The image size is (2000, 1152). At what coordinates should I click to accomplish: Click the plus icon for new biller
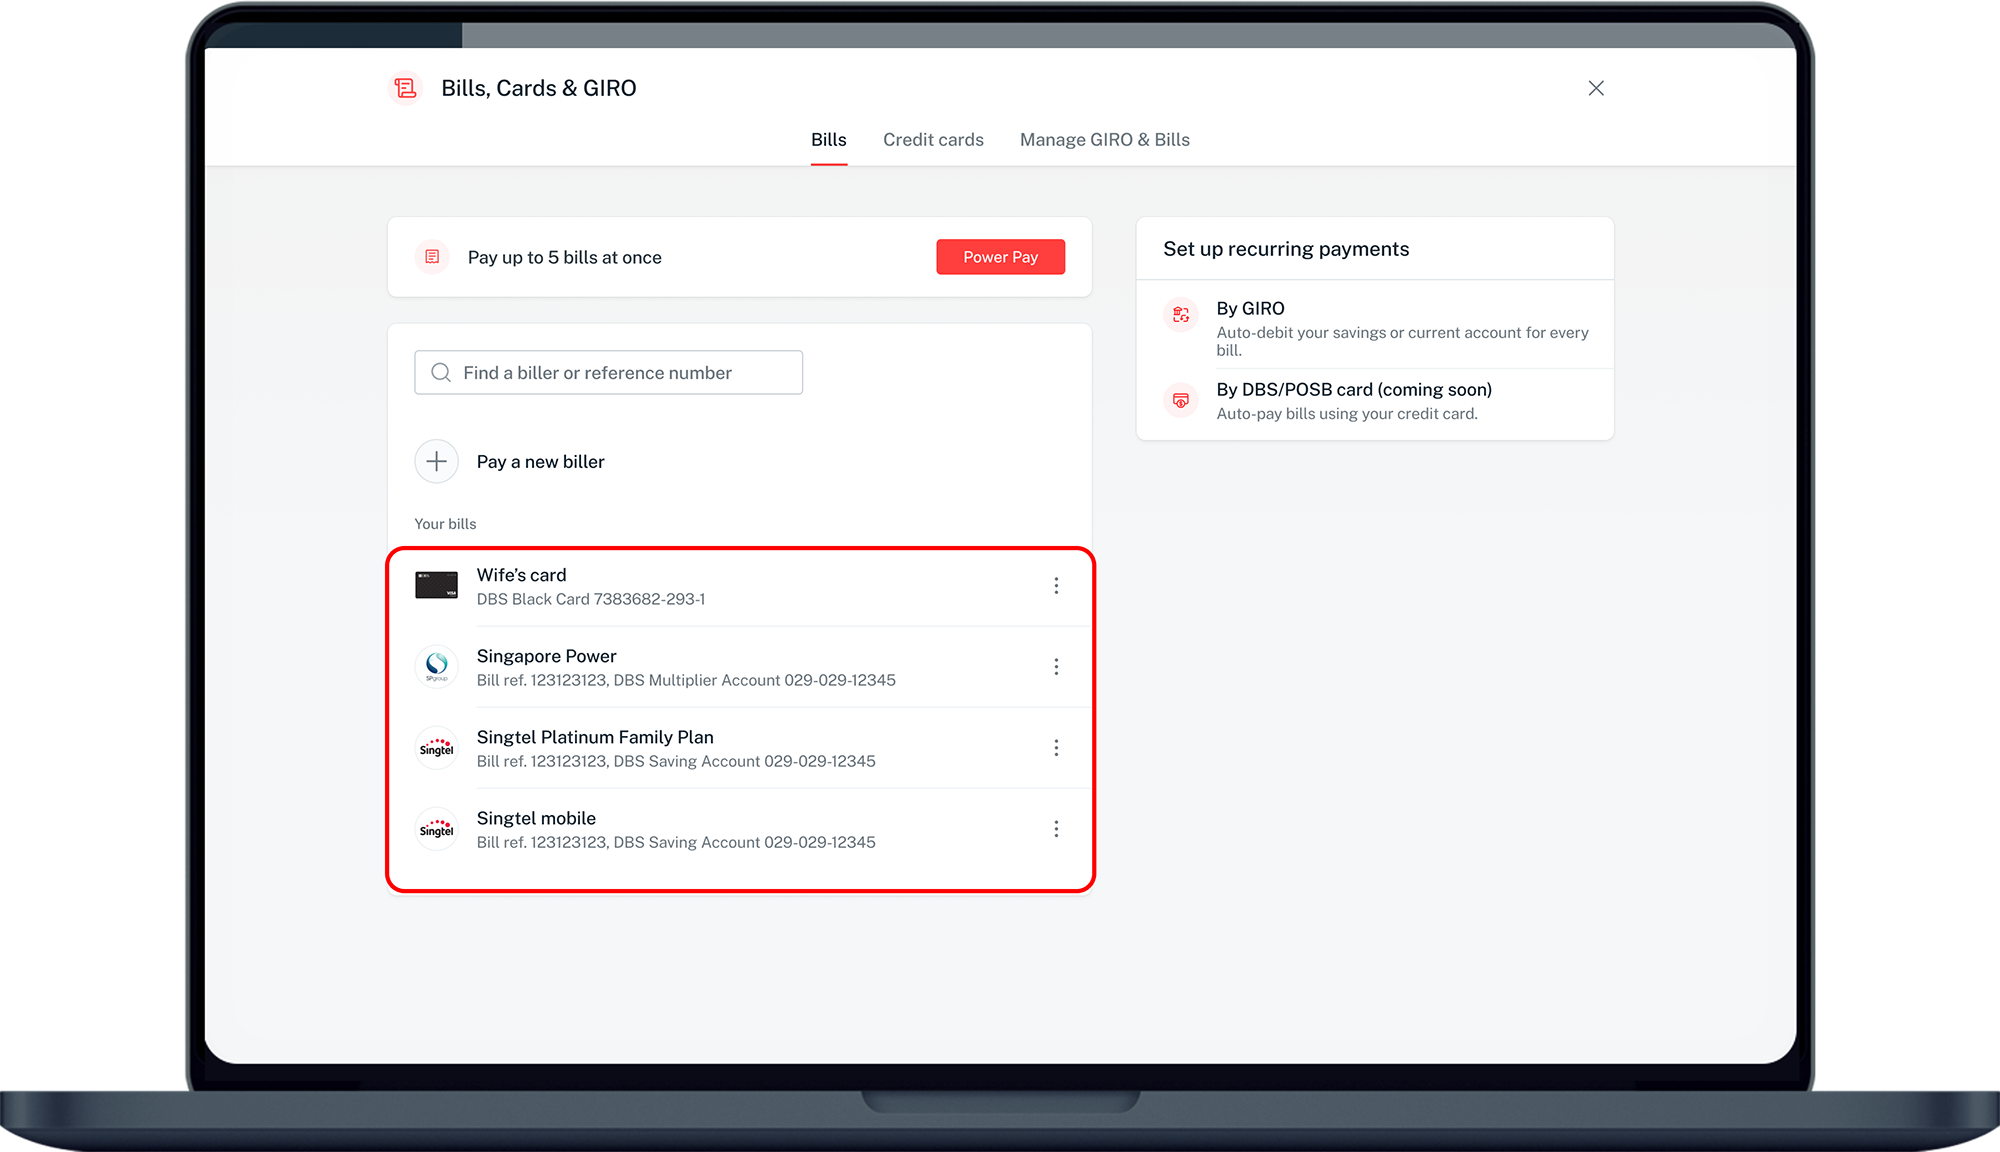pyautogui.click(x=437, y=461)
